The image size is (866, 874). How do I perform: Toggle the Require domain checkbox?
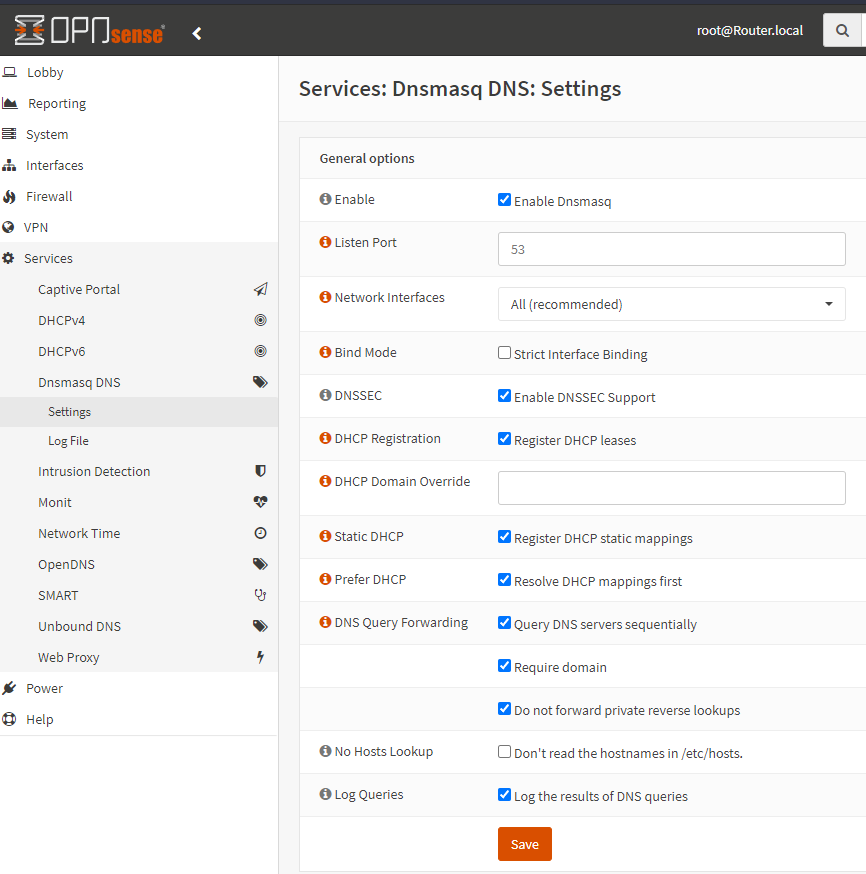tap(504, 666)
